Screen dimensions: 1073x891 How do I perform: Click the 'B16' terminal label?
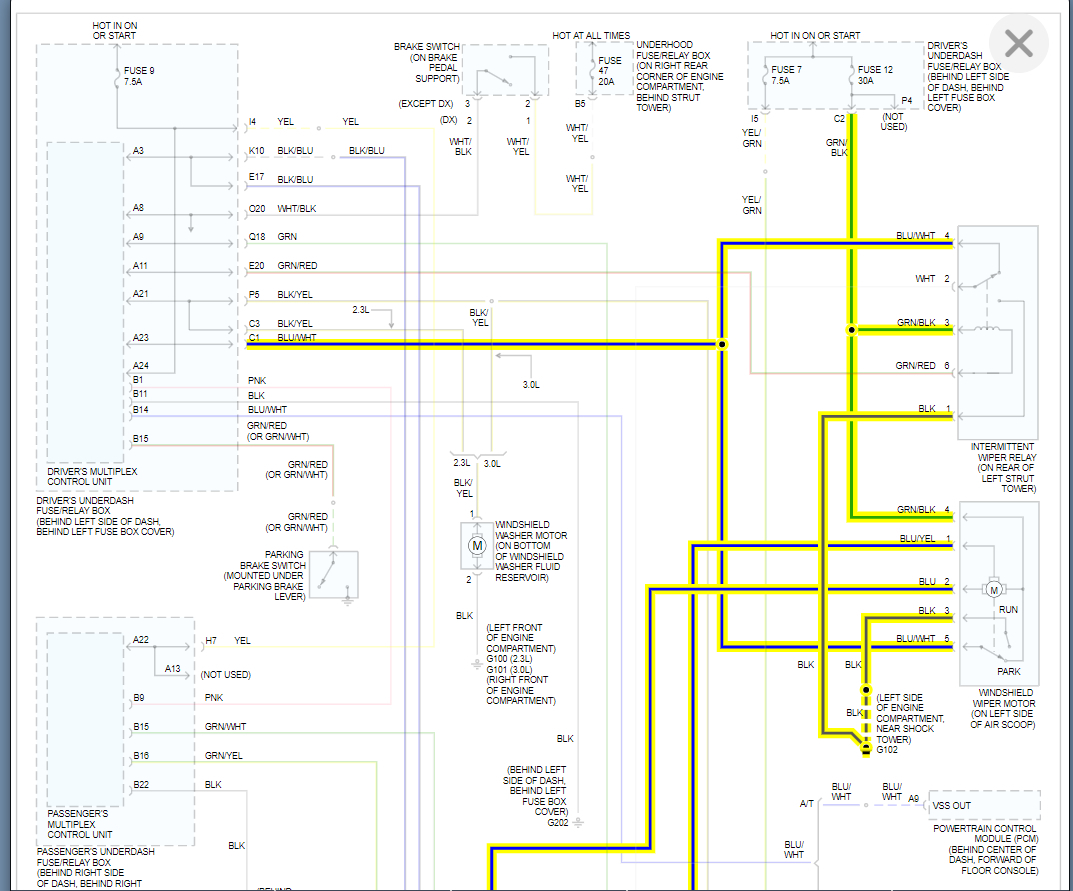[x=141, y=756]
